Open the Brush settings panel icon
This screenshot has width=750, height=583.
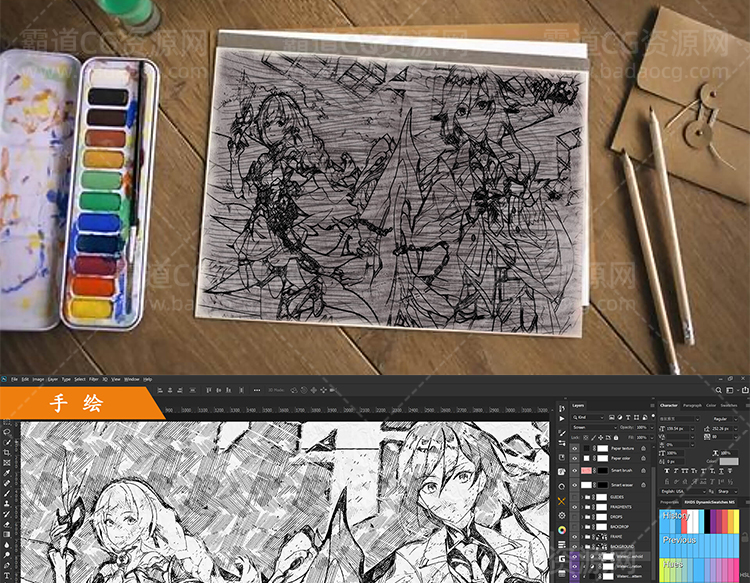click(562, 433)
